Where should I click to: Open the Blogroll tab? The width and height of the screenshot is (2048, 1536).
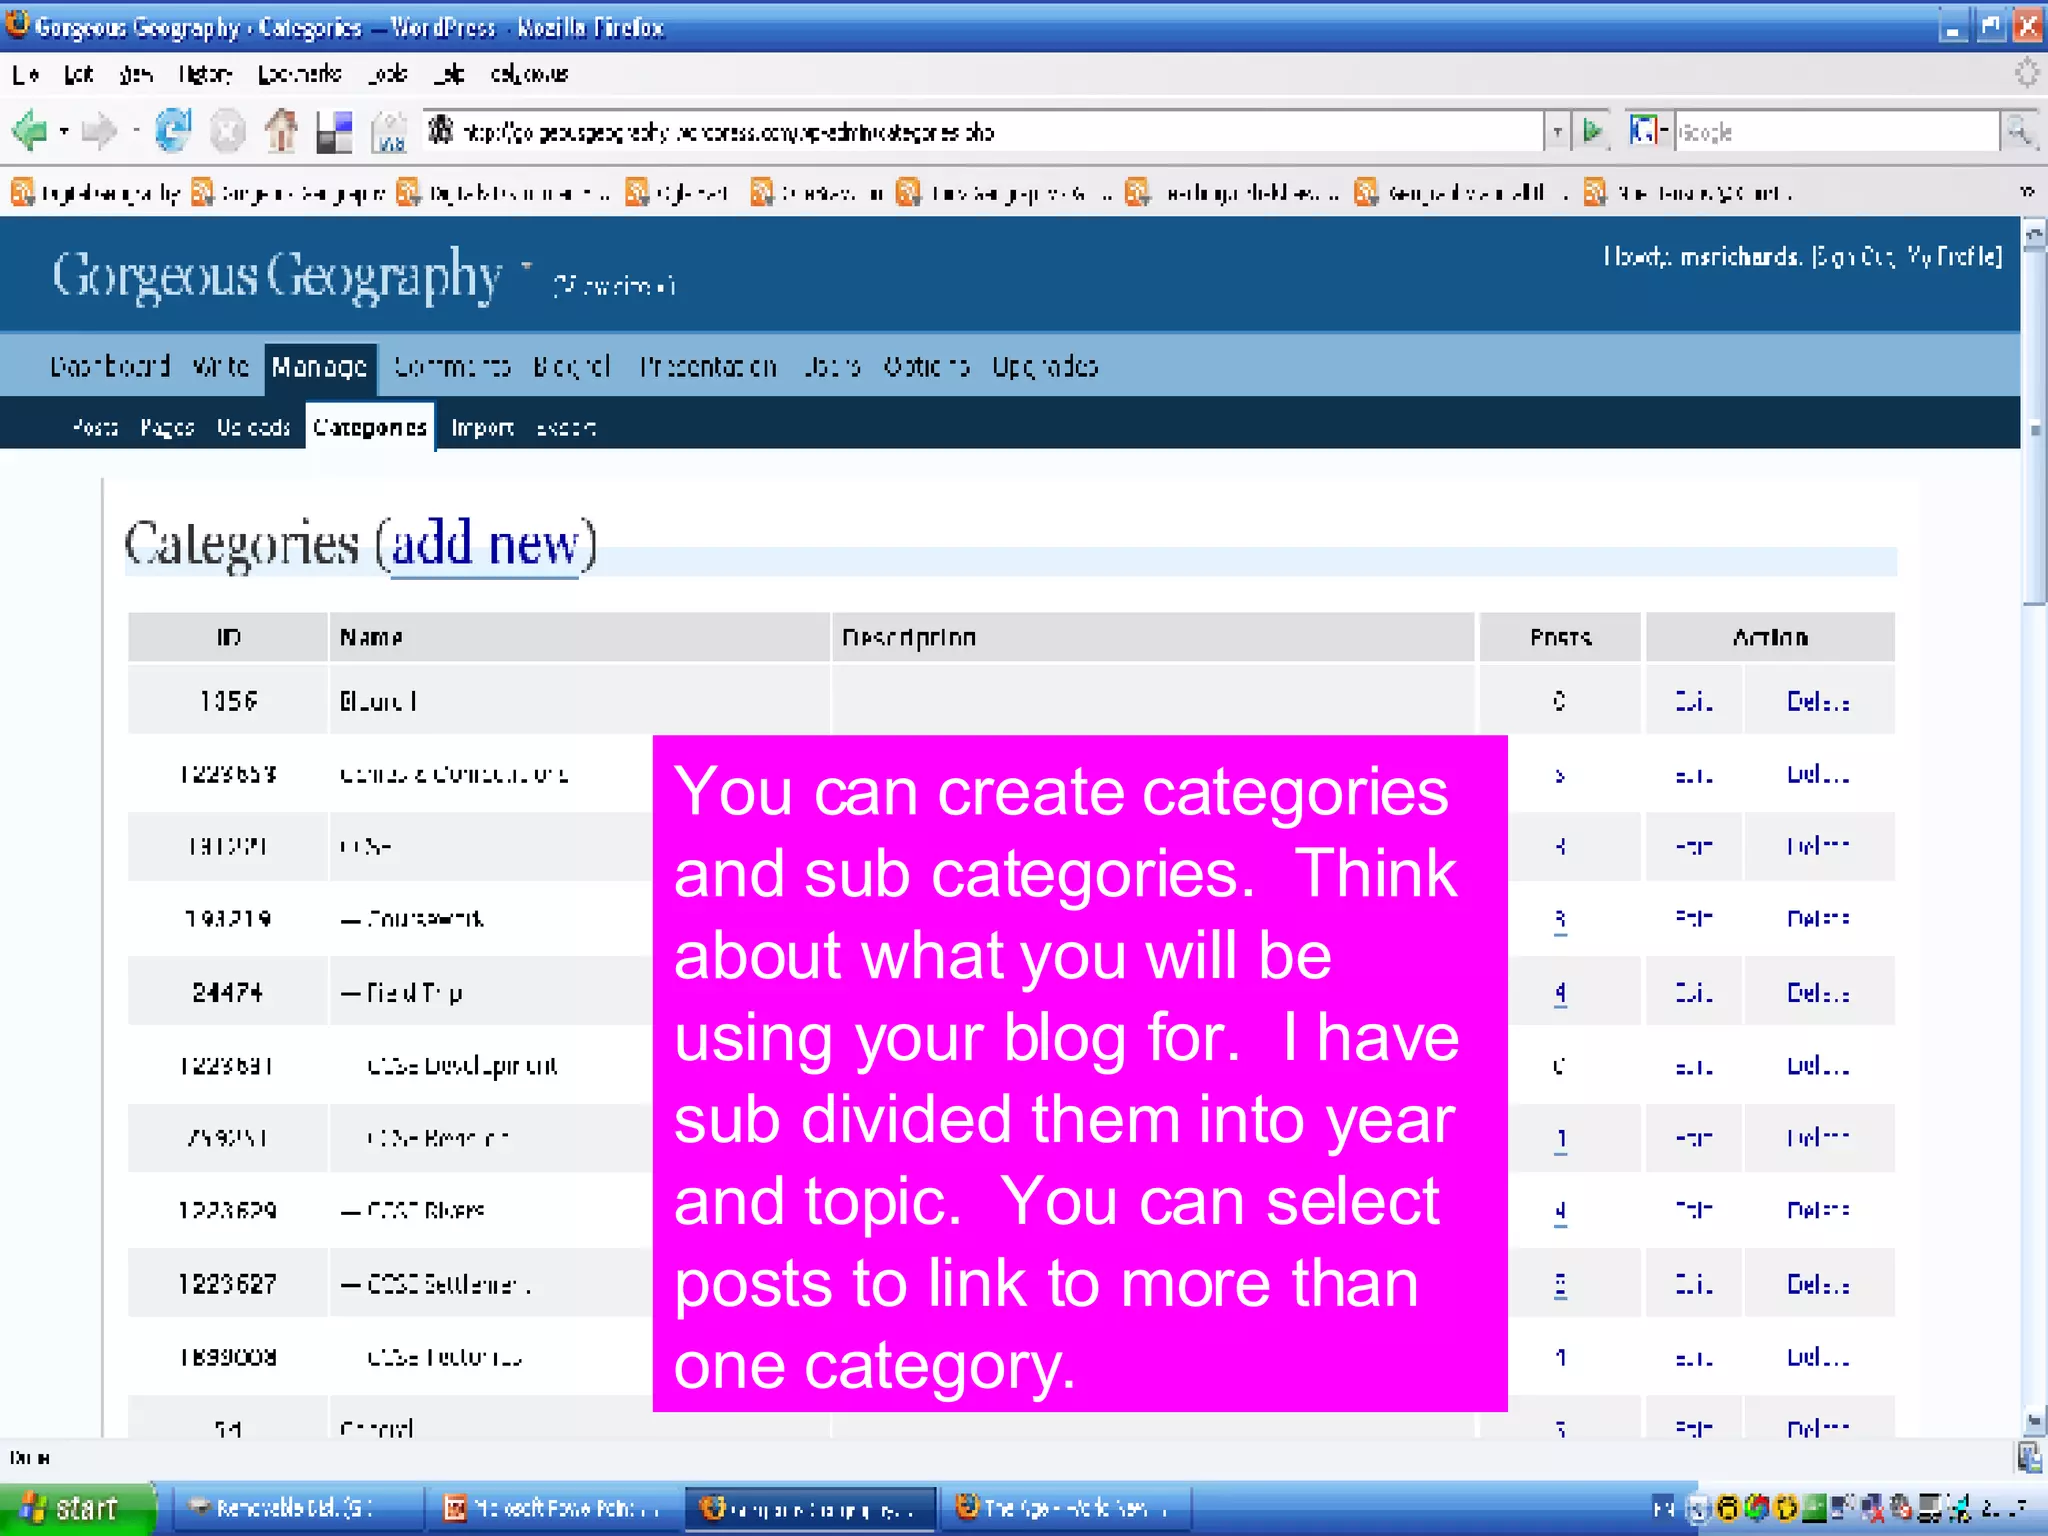(571, 366)
